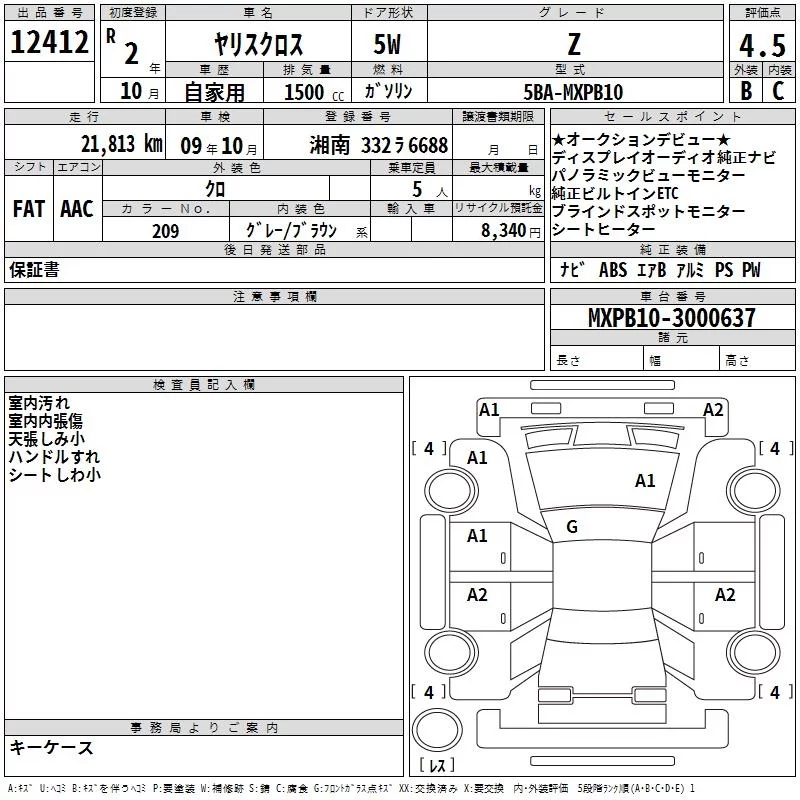Click the A1 mark at the top-left bumper corner
800x800 pixels.
coord(489,409)
